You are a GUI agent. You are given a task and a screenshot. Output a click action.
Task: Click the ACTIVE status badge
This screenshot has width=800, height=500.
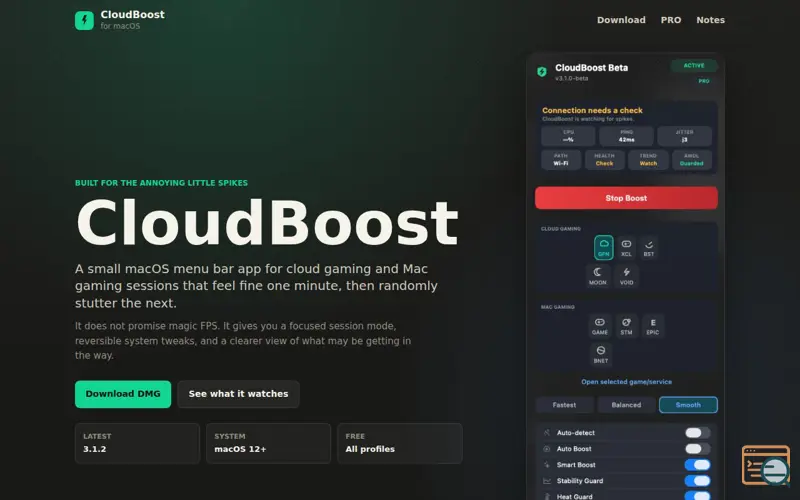[x=694, y=65]
